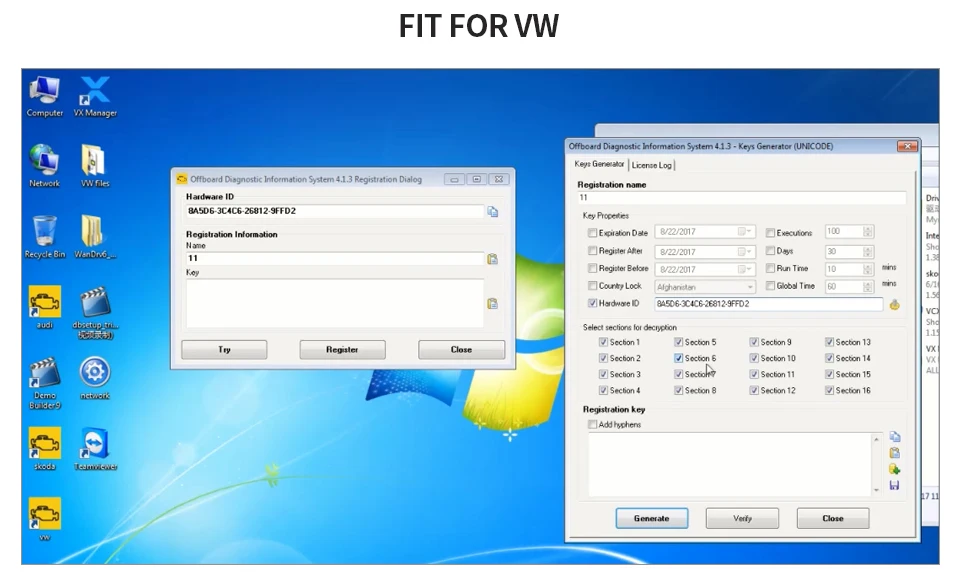Open the Computer desktop icon
960x579 pixels.
(45, 97)
